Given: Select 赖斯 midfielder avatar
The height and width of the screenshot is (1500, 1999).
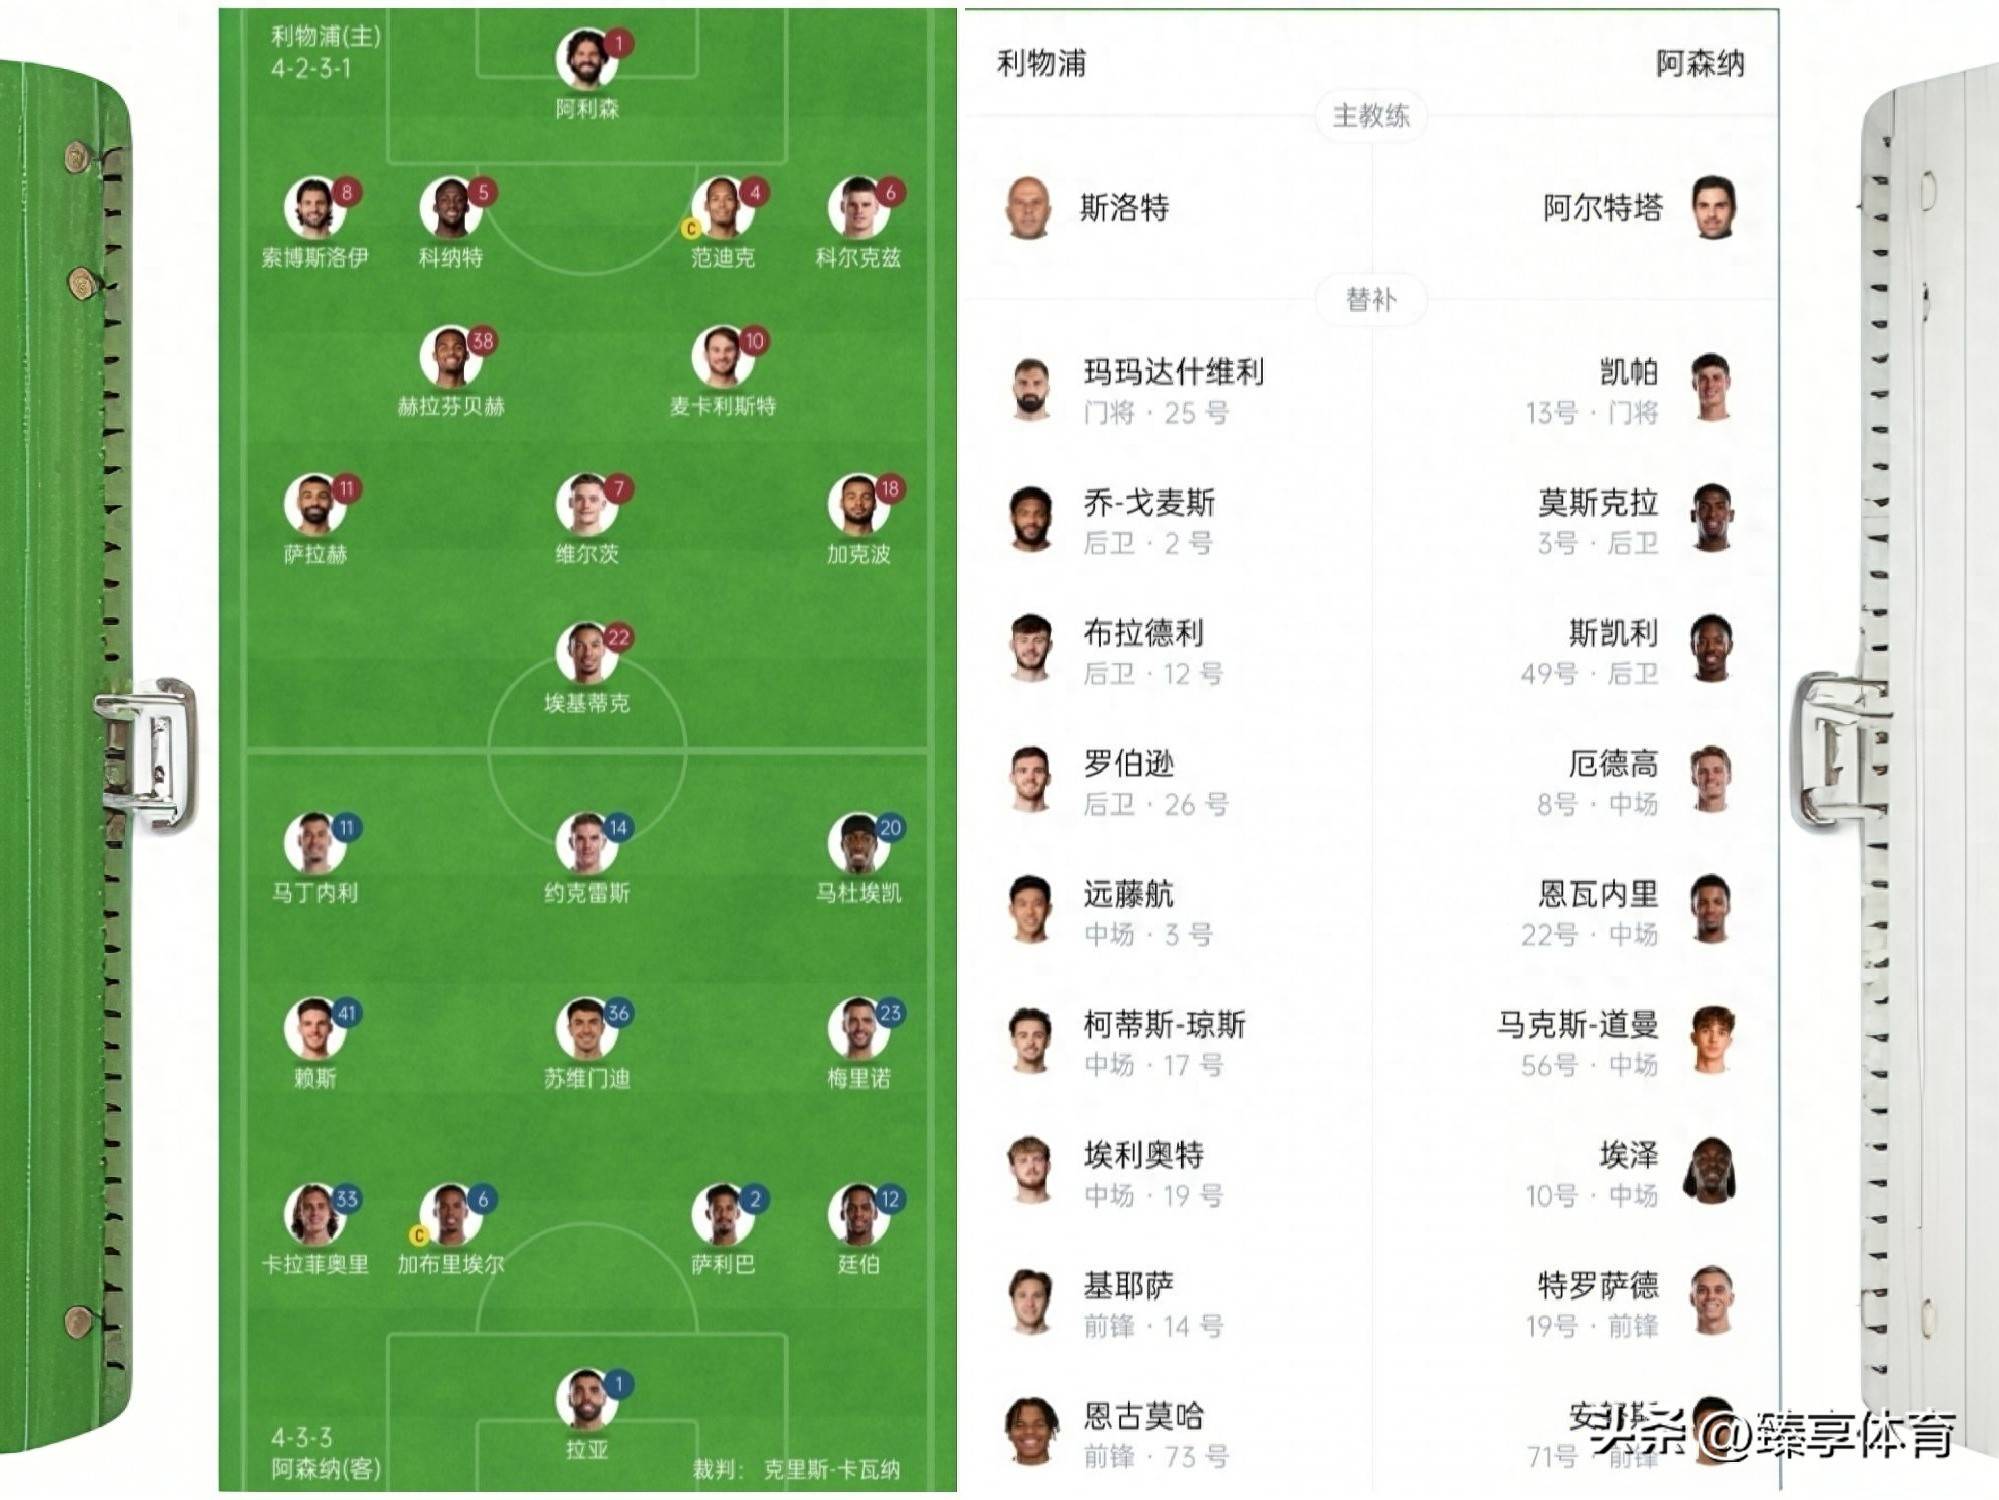Looking at the screenshot, I should [314, 1028].
